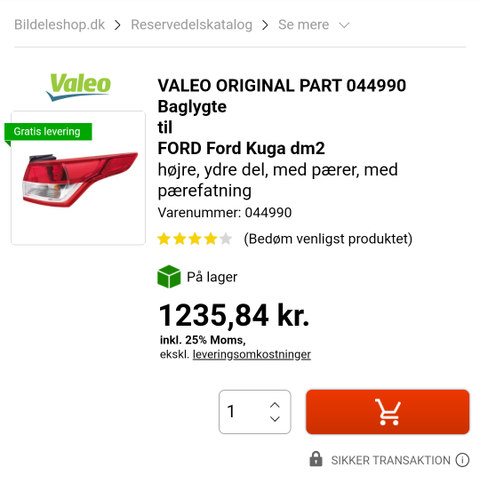Click Bedøm venligst produktet review link
Image resolution: width=480 pixels, height=480 pixels.
pos(328,239)
